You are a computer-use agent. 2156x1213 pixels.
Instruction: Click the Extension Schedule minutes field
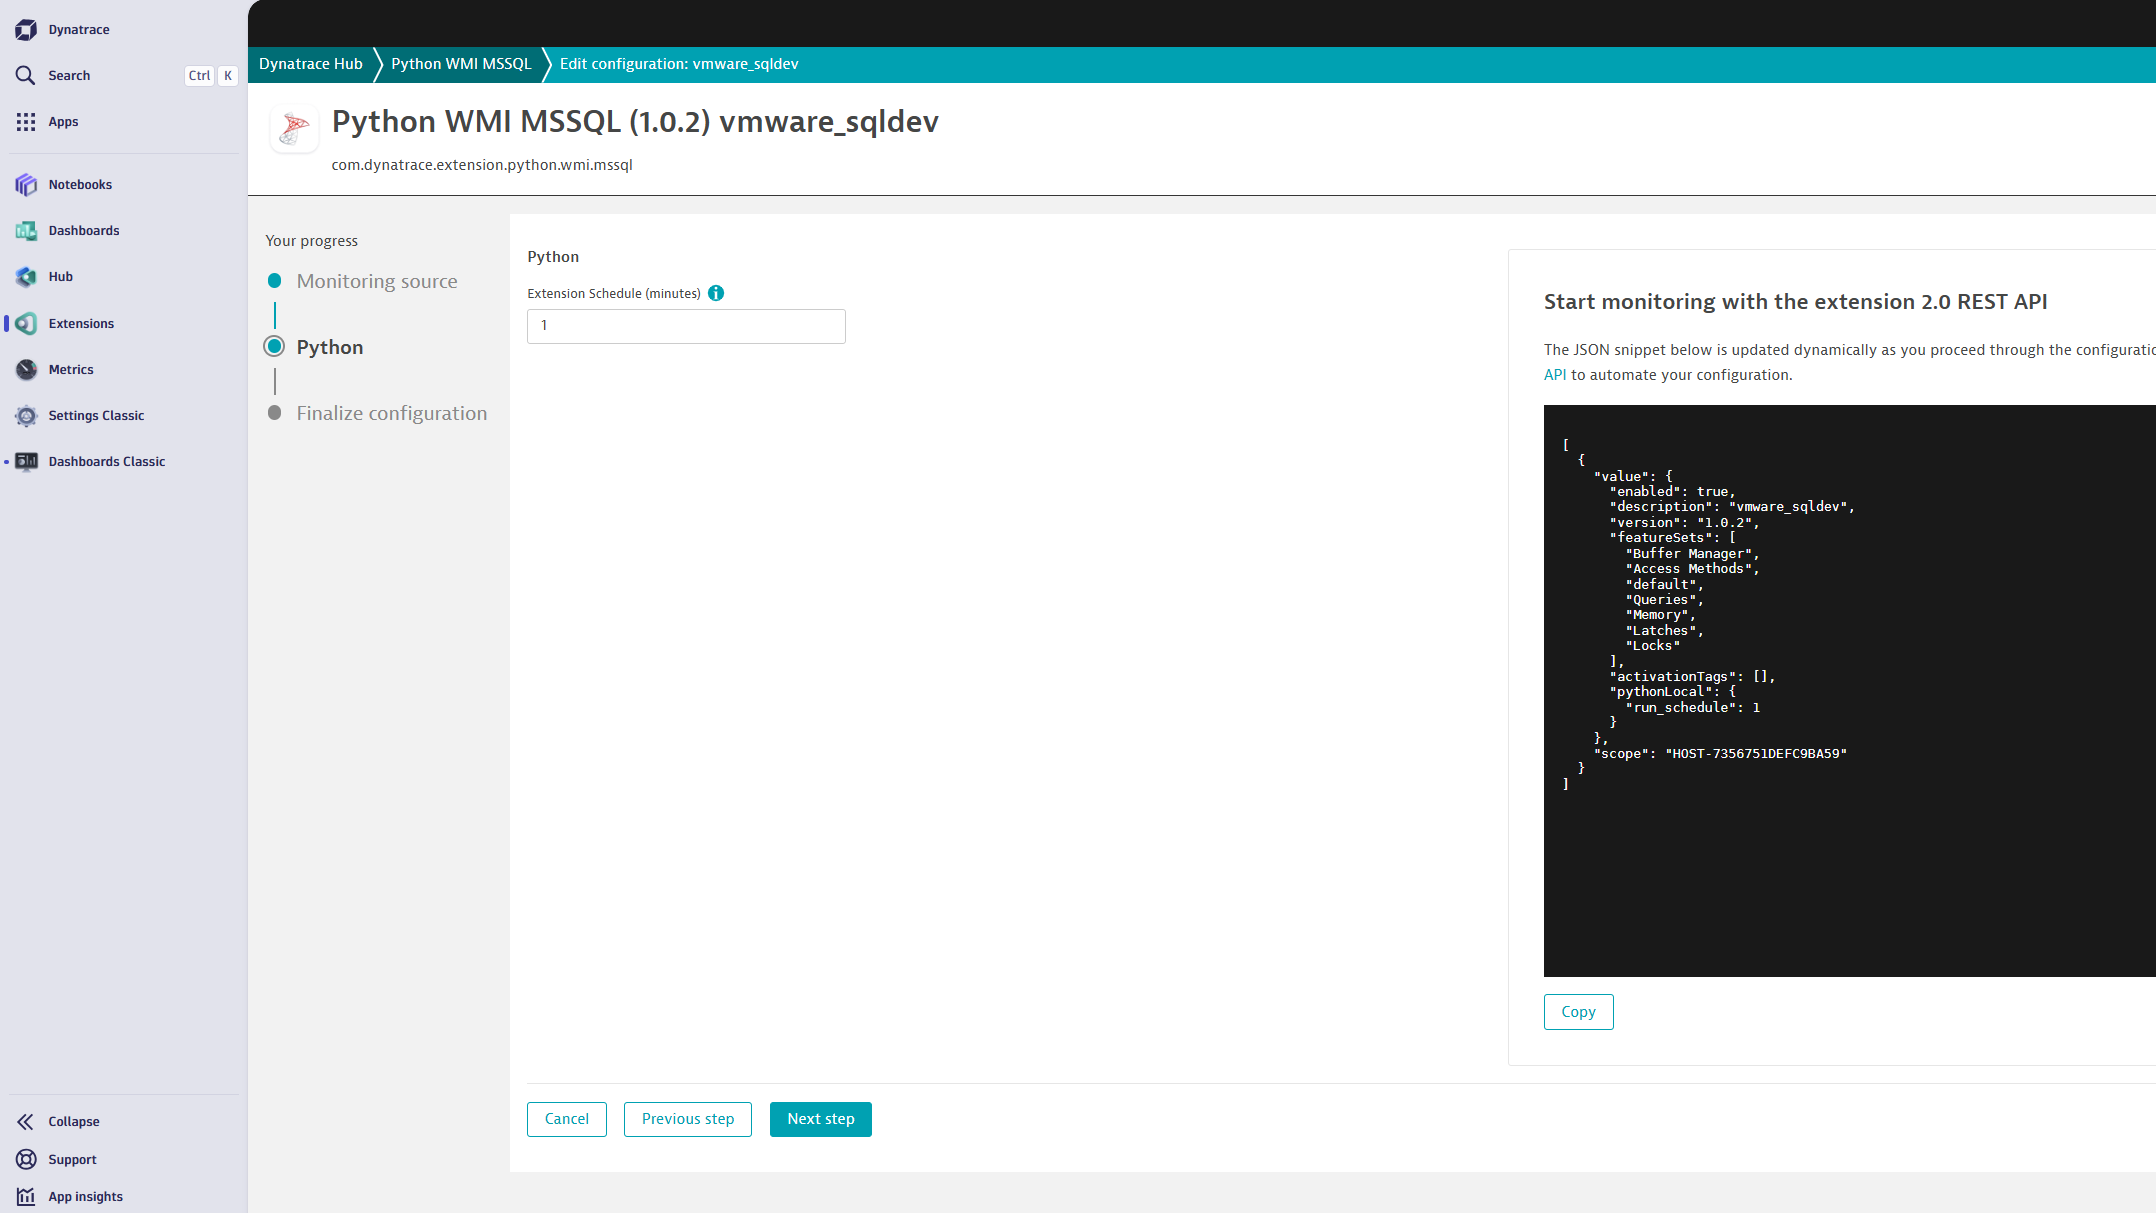pyautogui.click(x=686, y=326)
